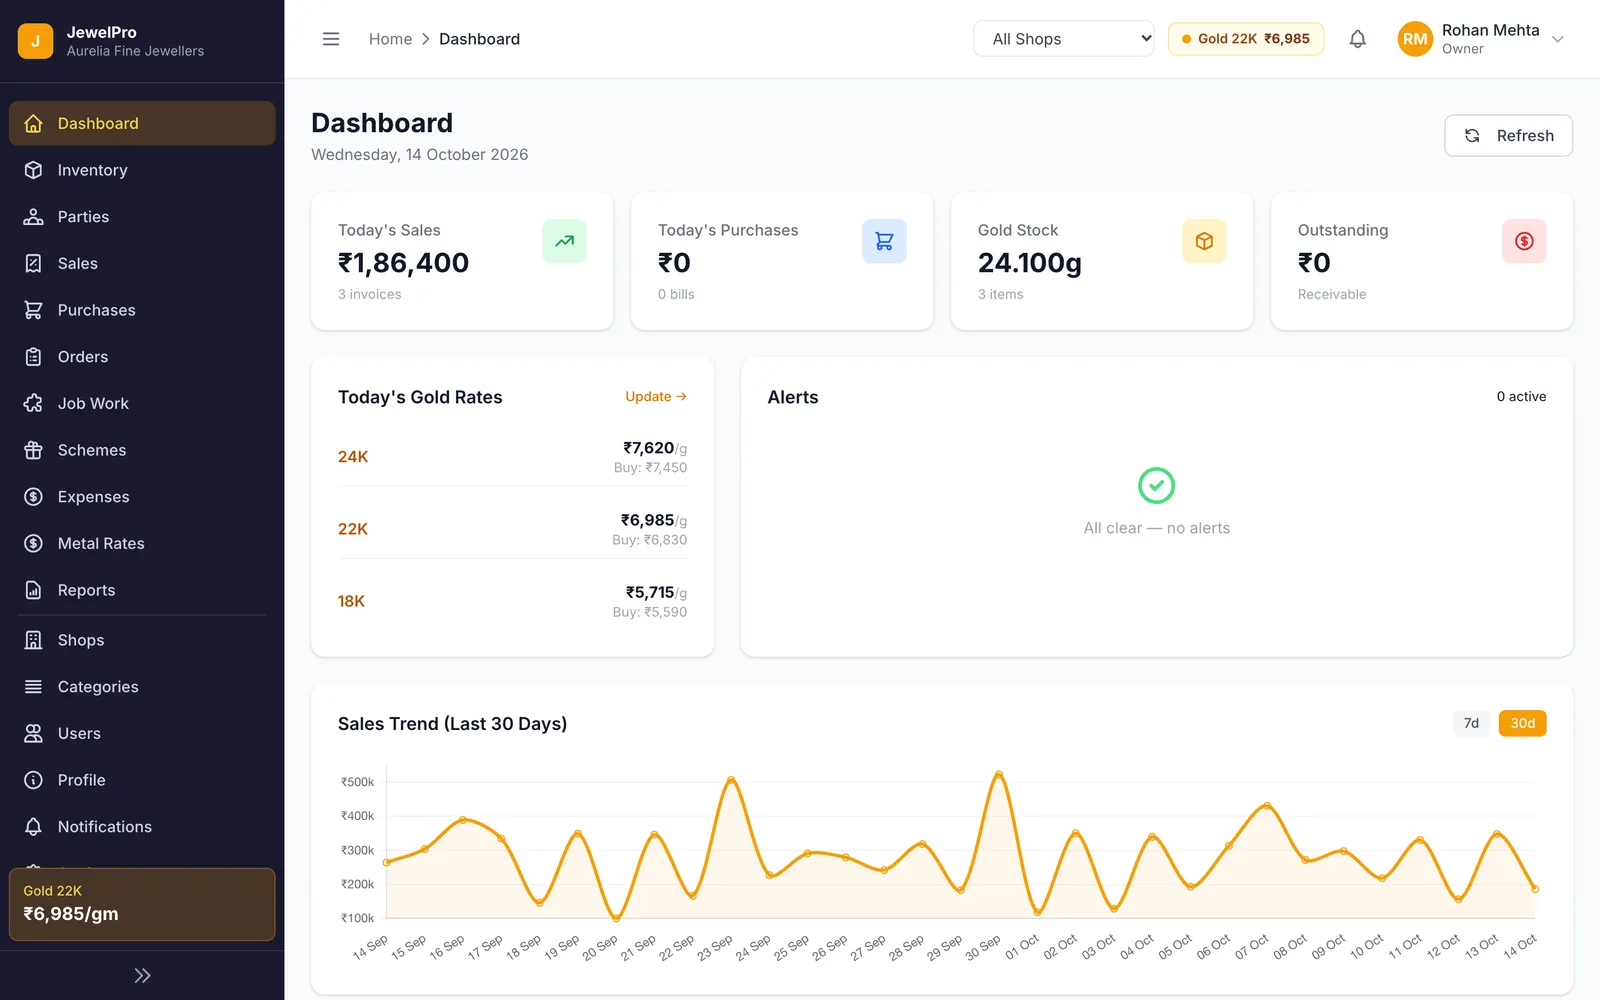Open Purchases in sidebar
The height and width of the screenshot is (1000, 1600).
click(142, 310)
